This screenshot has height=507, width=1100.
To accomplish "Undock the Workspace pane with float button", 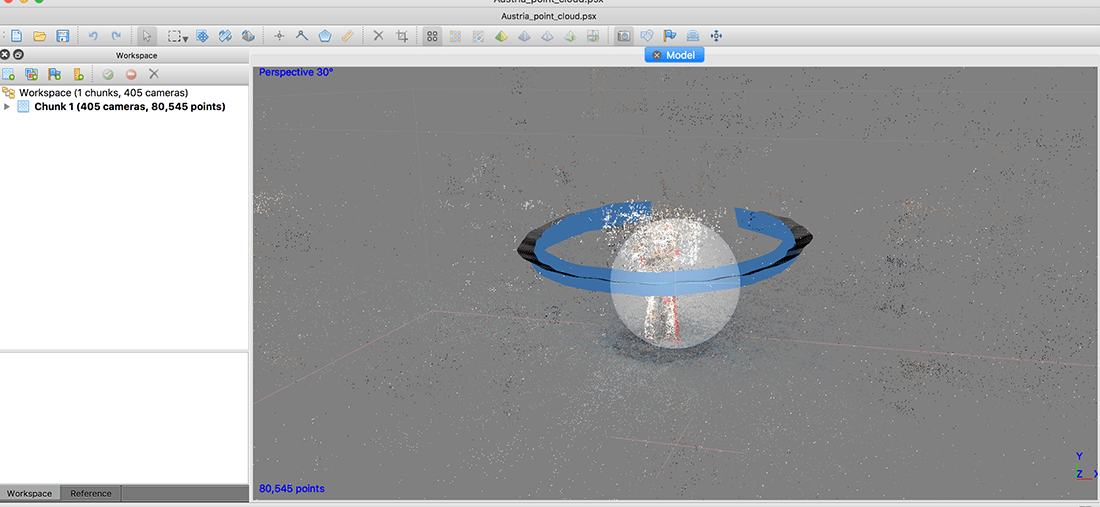I will click(18, 55).
